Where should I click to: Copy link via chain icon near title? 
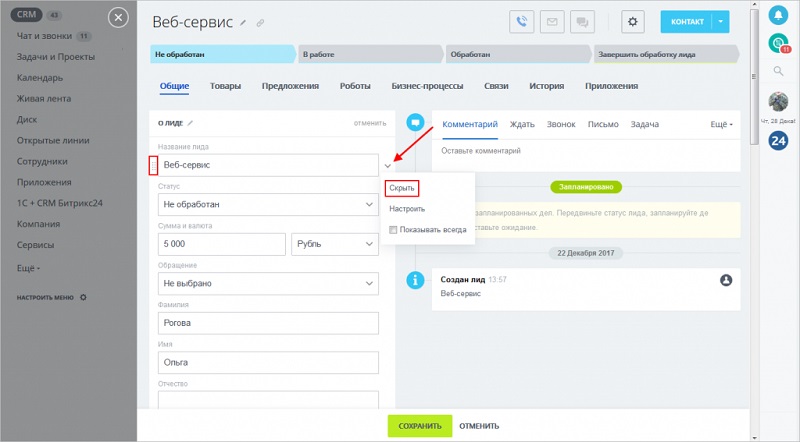(260, 23)
